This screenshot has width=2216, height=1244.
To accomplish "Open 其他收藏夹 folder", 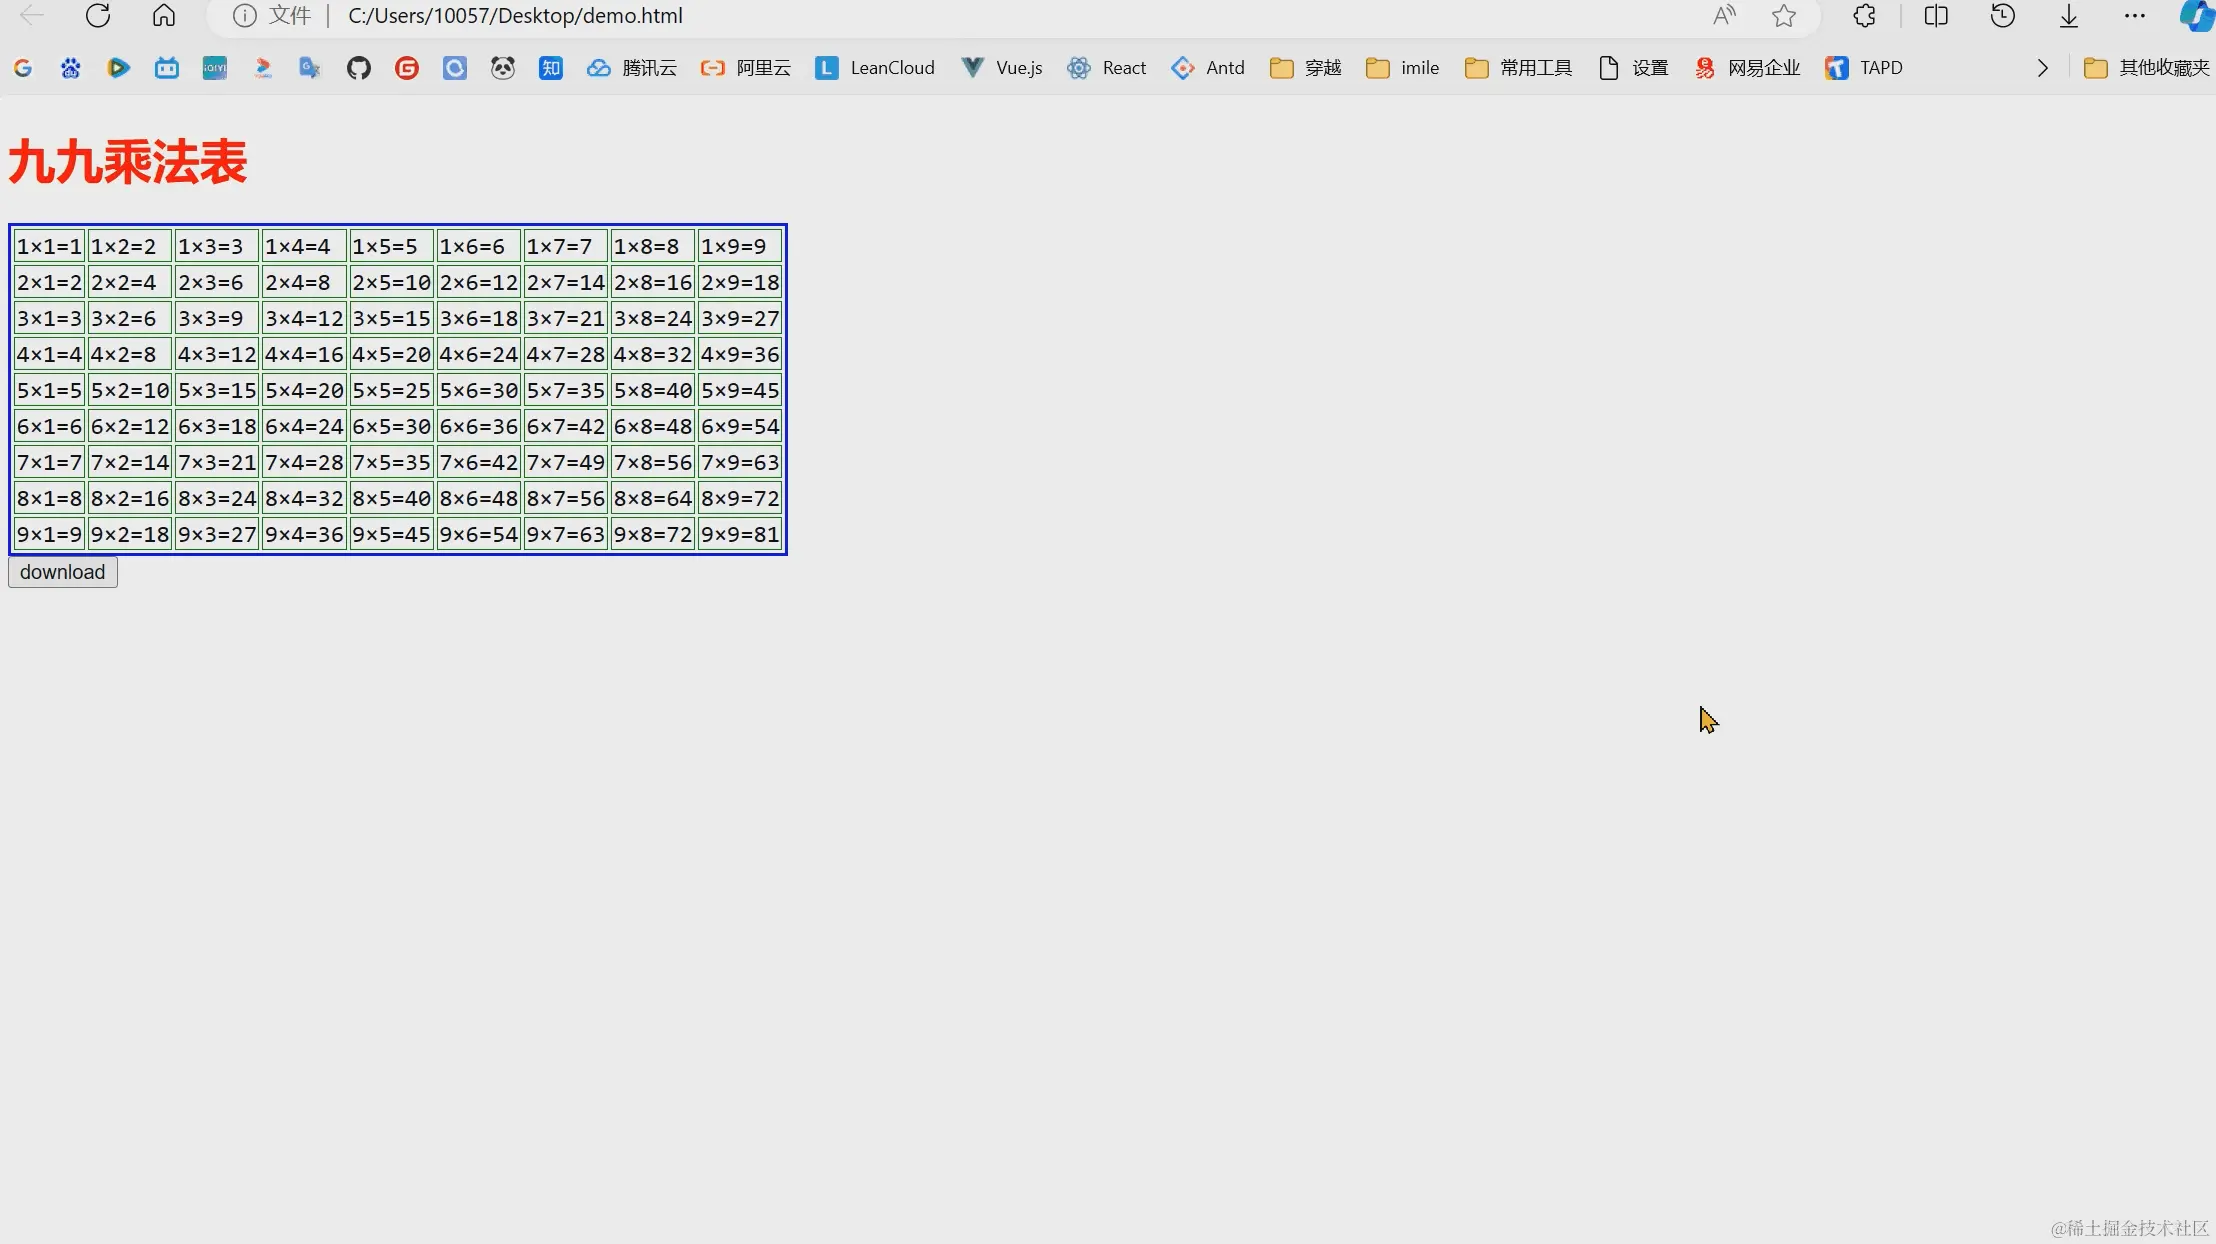I will pyautogui.click(x=2147, y=68).
